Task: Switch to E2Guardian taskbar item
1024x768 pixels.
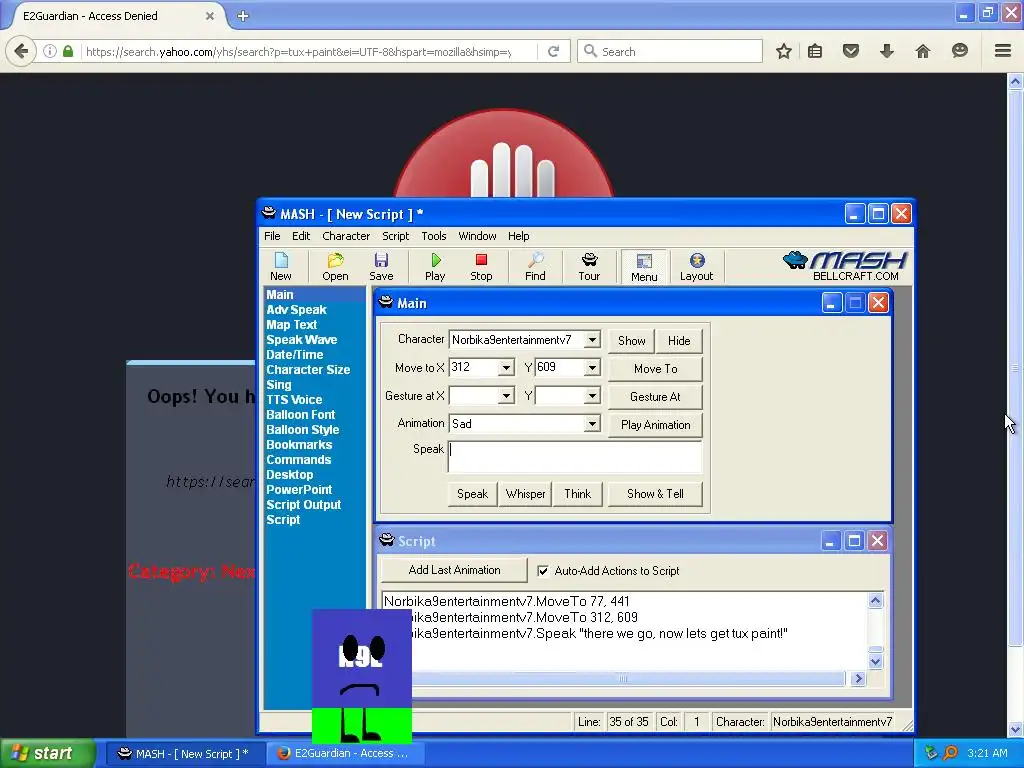Action: coord(345,753)
